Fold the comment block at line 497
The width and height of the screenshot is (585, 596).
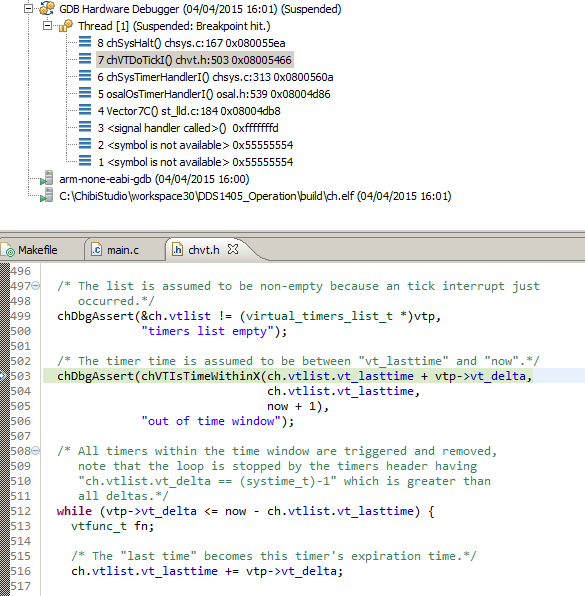[35, 286]
